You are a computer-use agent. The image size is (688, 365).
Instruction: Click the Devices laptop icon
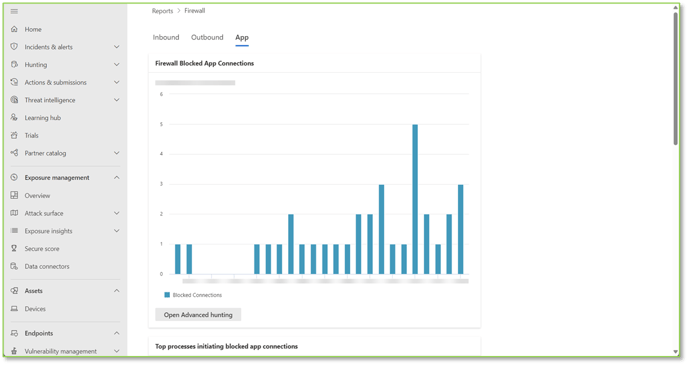pyautogui.click(x=14, y=309)
